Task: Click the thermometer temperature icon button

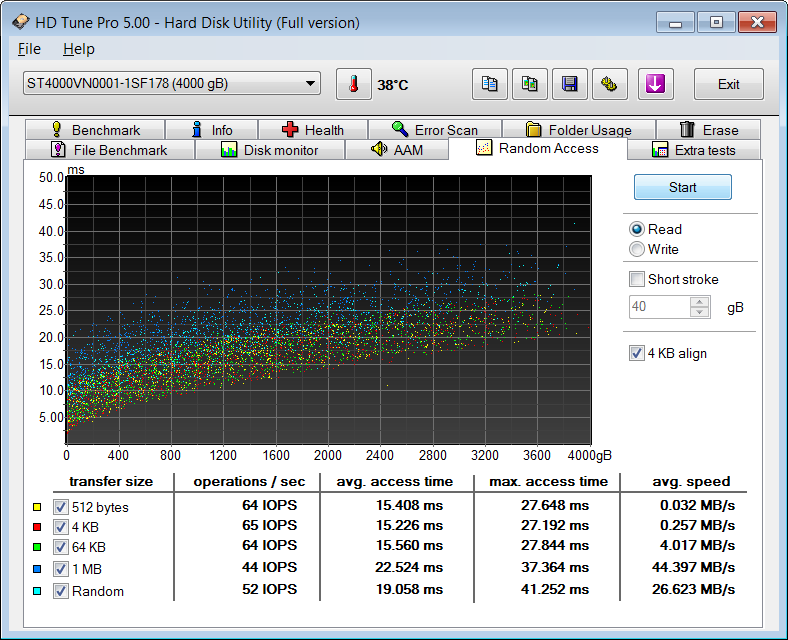Action: pyautogui.click(x=353, y=84)
